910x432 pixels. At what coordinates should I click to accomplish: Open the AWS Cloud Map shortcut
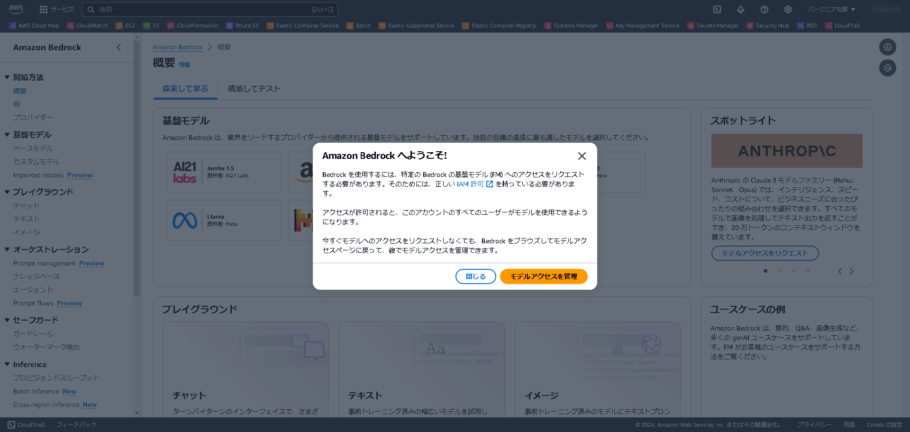(34, 26)
